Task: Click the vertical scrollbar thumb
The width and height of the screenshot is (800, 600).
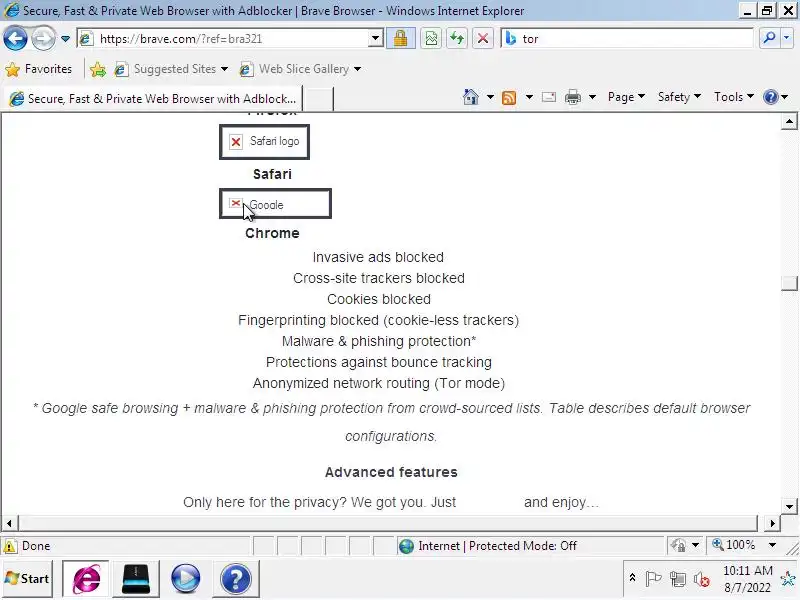Action: coord(789,283)
